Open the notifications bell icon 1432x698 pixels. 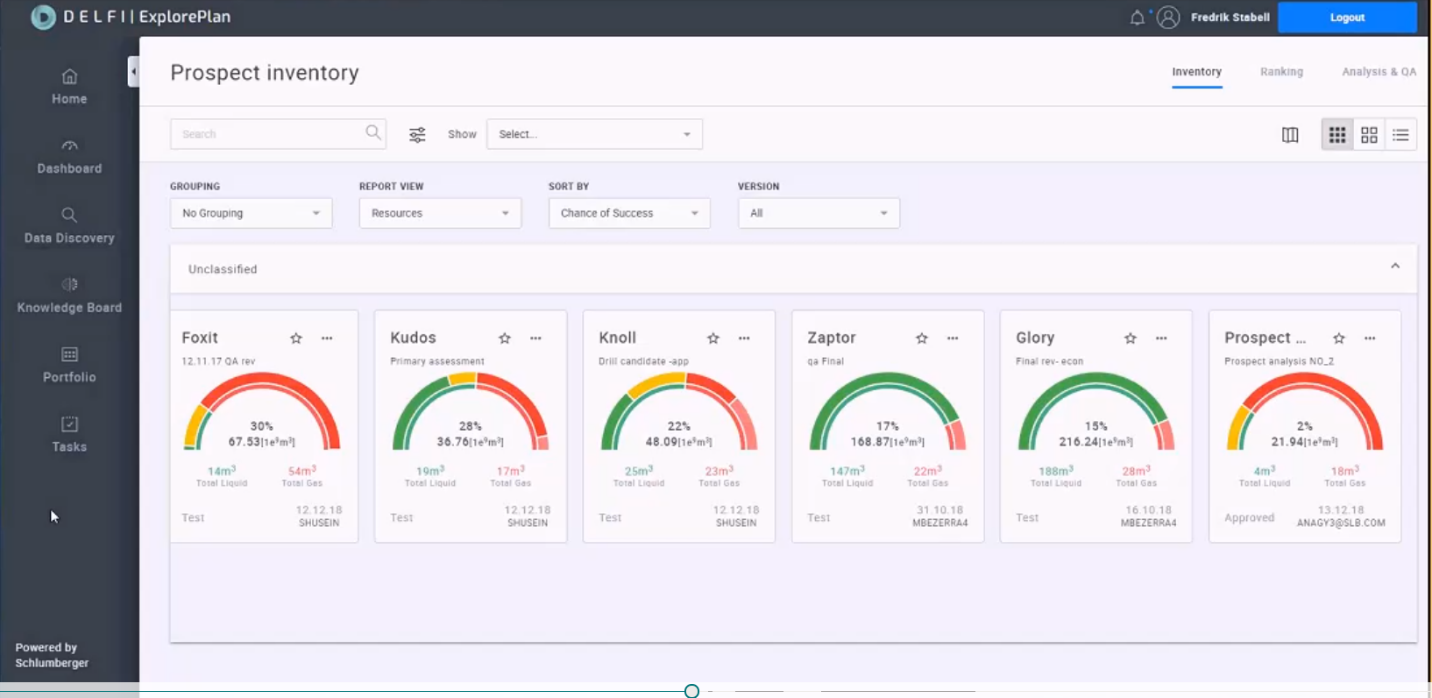1137,18
